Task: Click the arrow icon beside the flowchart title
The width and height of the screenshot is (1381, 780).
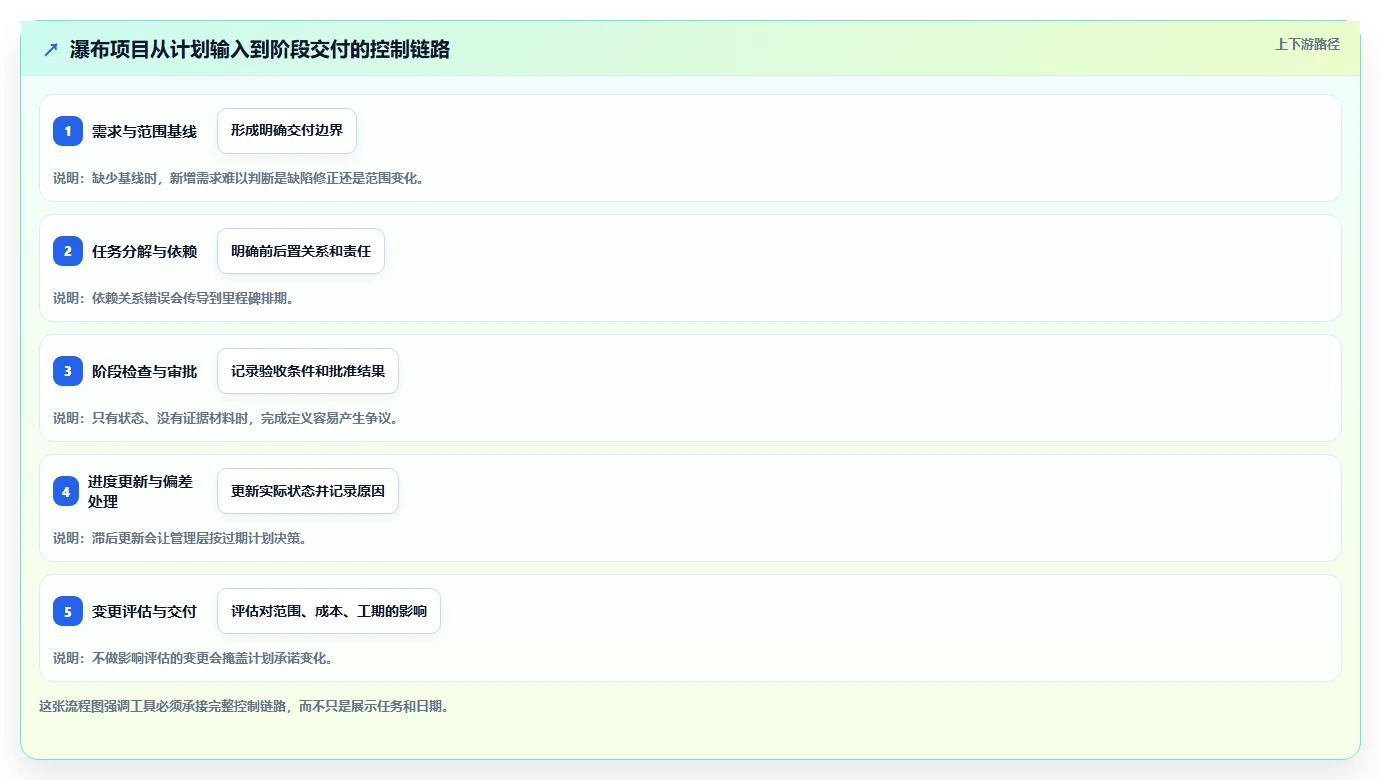Action: 51,50
